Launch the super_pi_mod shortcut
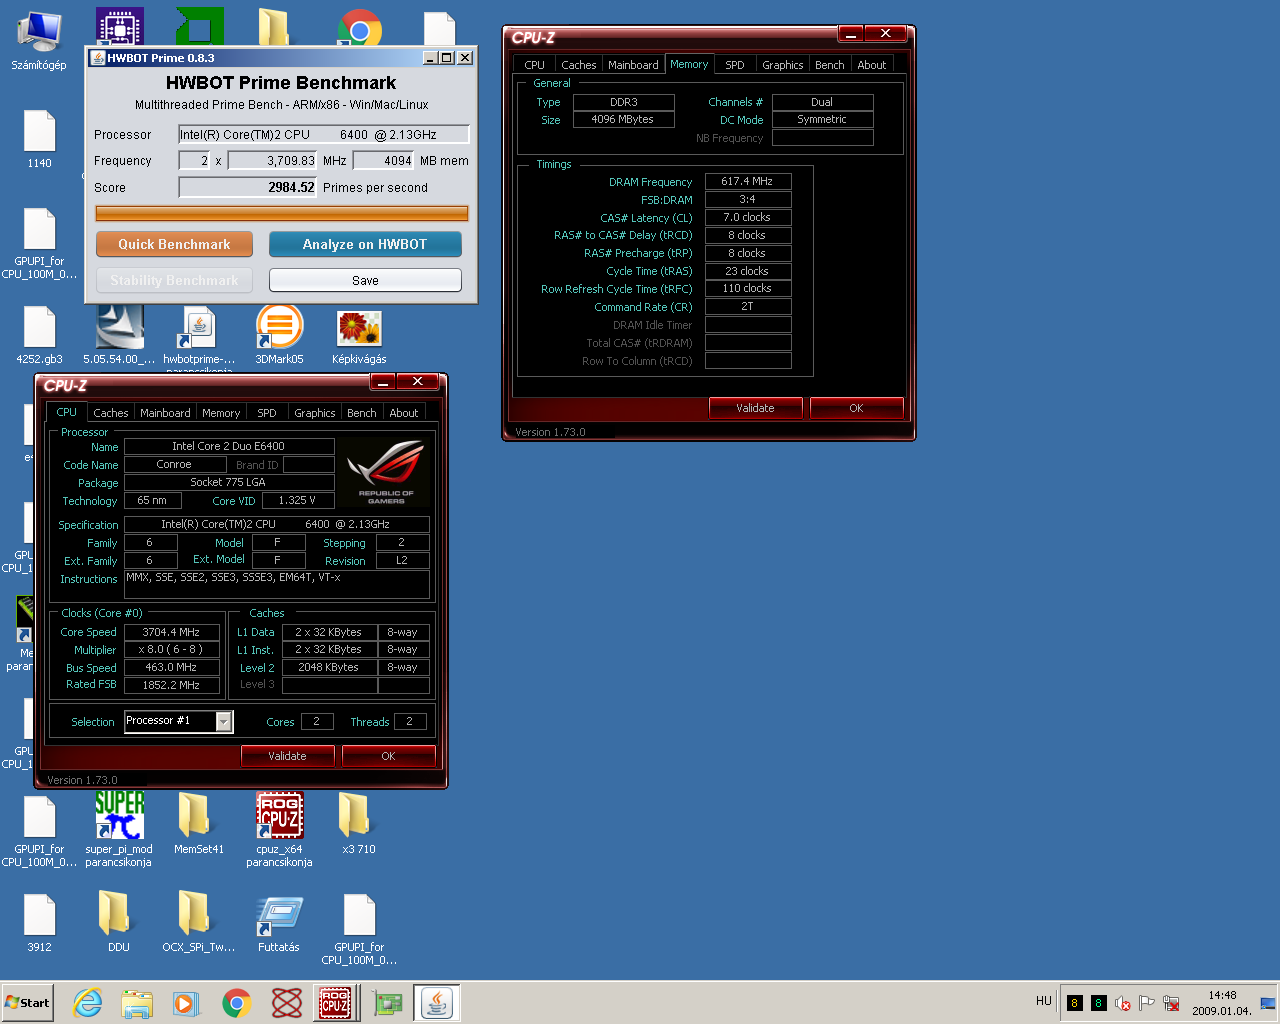Screen dimensions: 1280x1024 point(119,829)
